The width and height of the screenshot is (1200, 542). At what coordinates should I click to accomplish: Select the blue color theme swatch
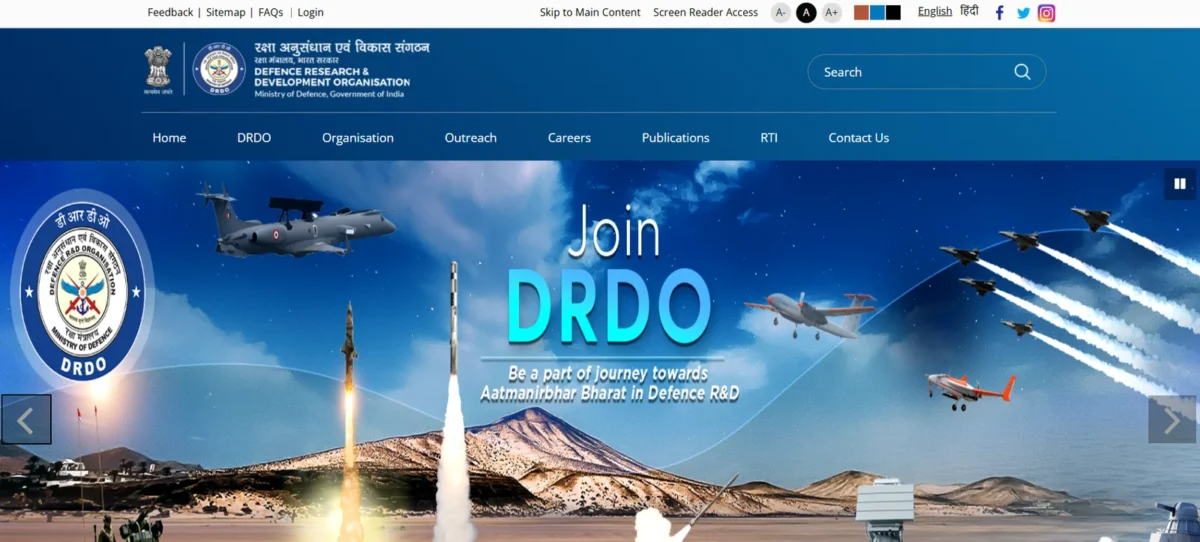[x=877, y=13]
